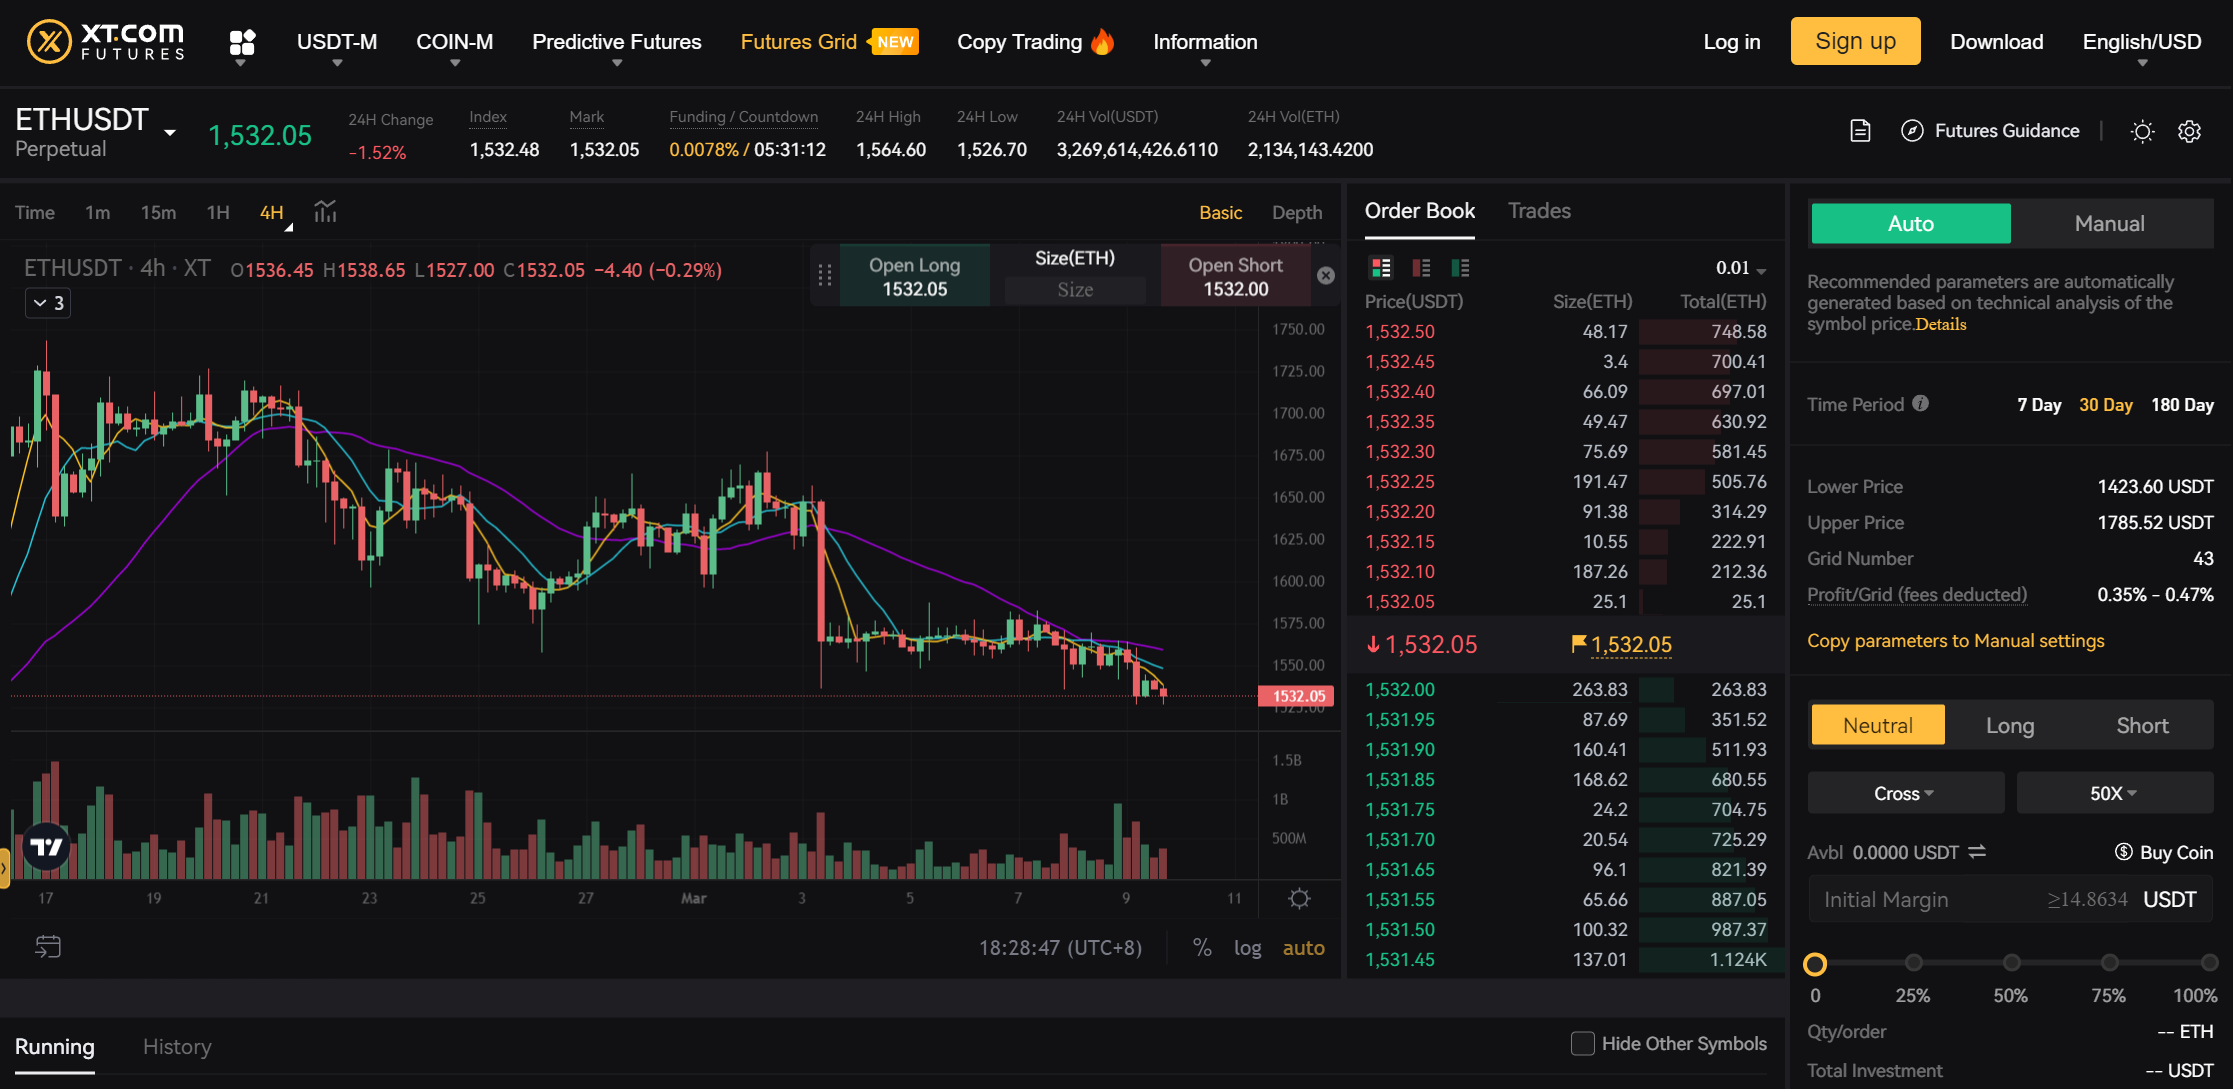Open the TradingView logo icon on the chart
Image resolution: width=2233 pixels, height=1089 pixels.
pyautogui.click(x=44, y=845)
